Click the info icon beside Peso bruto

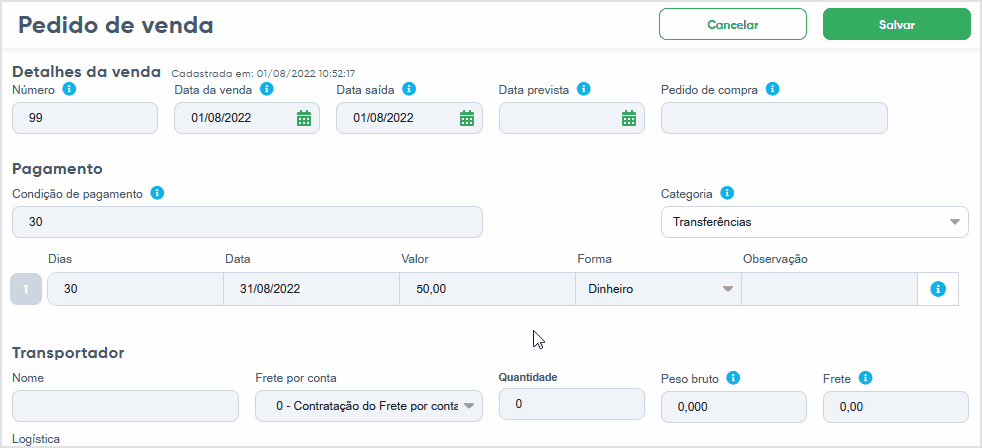pos(733,378)
